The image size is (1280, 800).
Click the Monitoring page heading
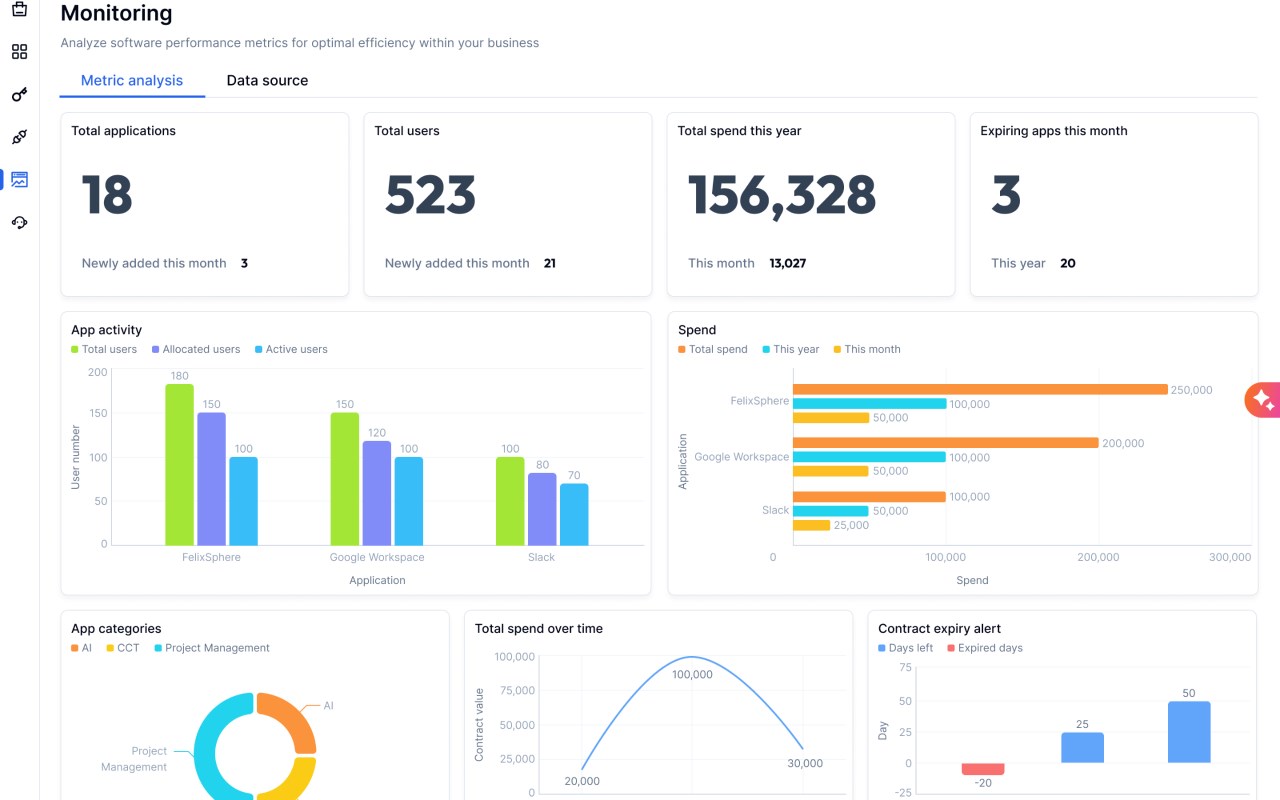116,14
